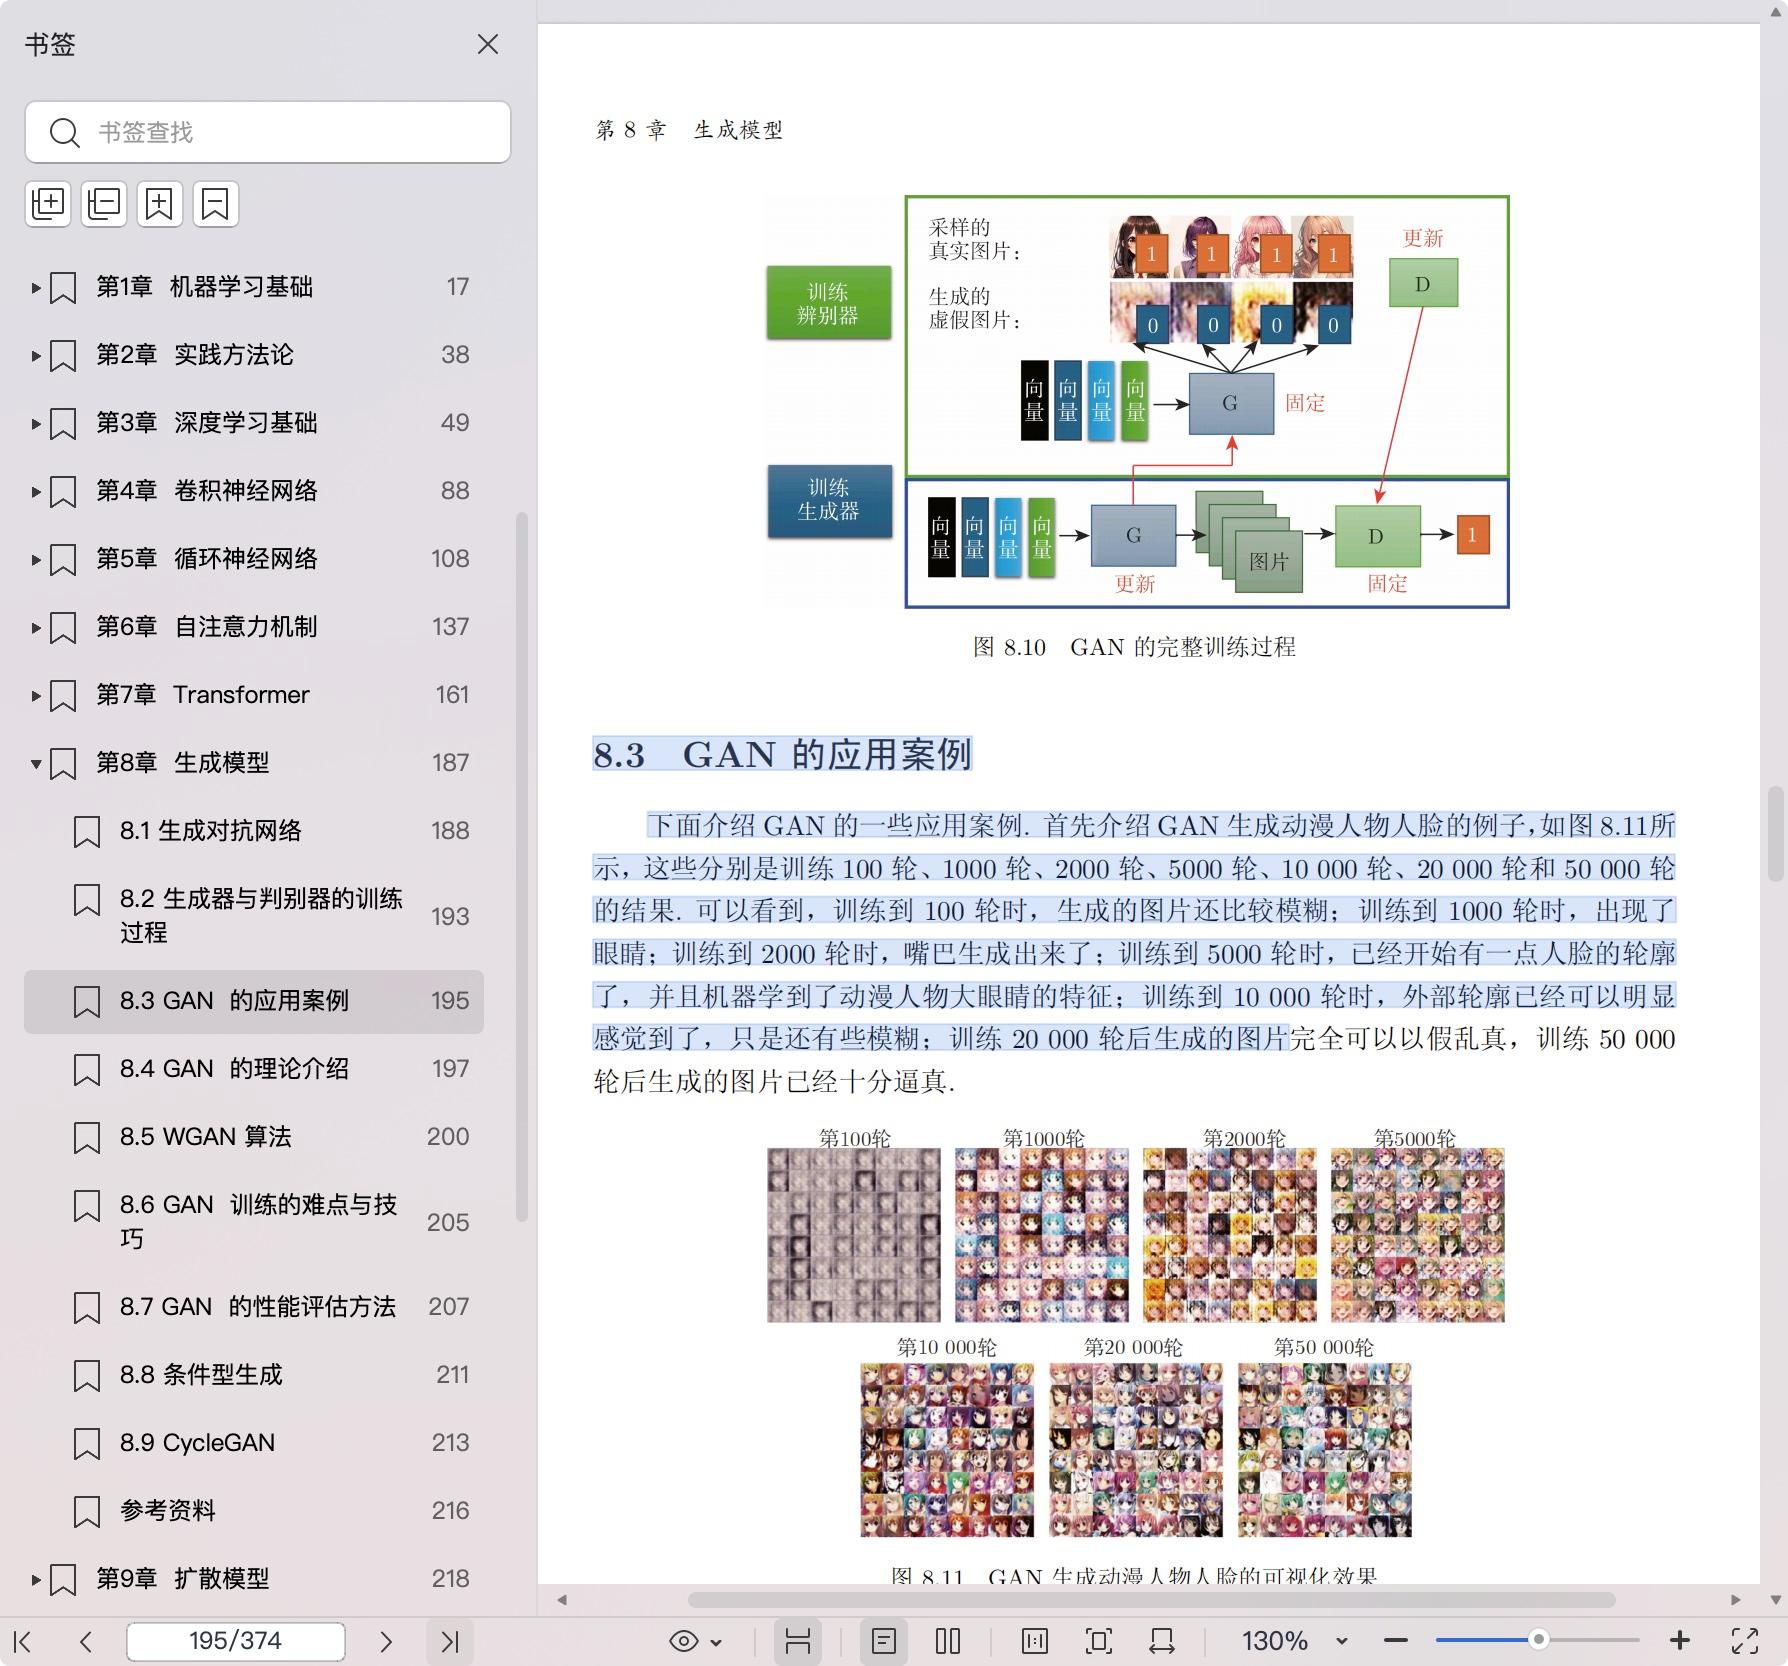Select two-page layout
The height and width of the screenshot is (1666, 1788).
pos(948,1641)
